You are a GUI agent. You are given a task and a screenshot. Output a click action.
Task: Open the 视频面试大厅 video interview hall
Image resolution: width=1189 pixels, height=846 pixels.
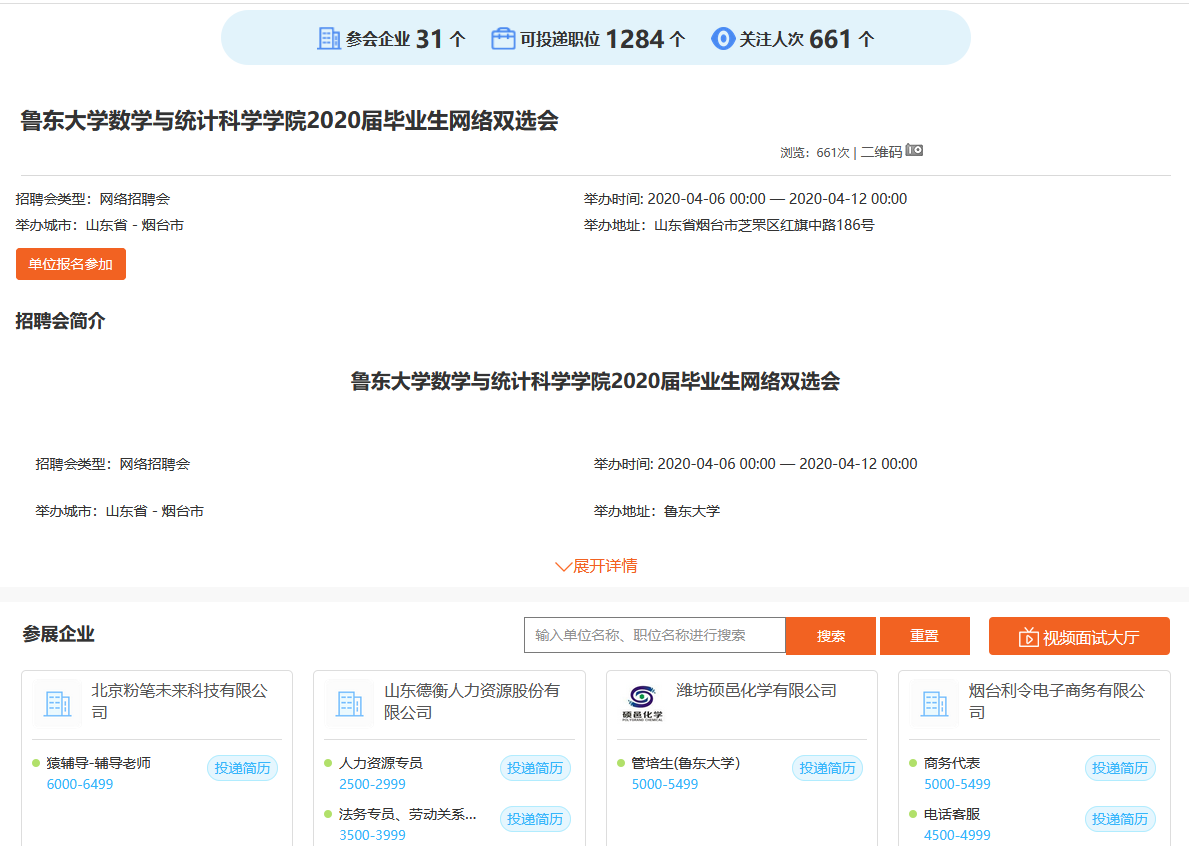click(1079, 637)
